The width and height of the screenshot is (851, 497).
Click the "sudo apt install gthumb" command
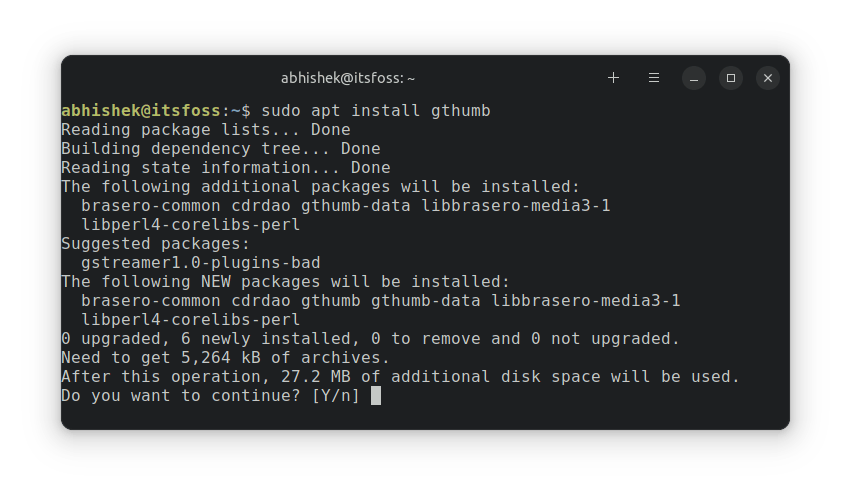(x=375, y=110)
